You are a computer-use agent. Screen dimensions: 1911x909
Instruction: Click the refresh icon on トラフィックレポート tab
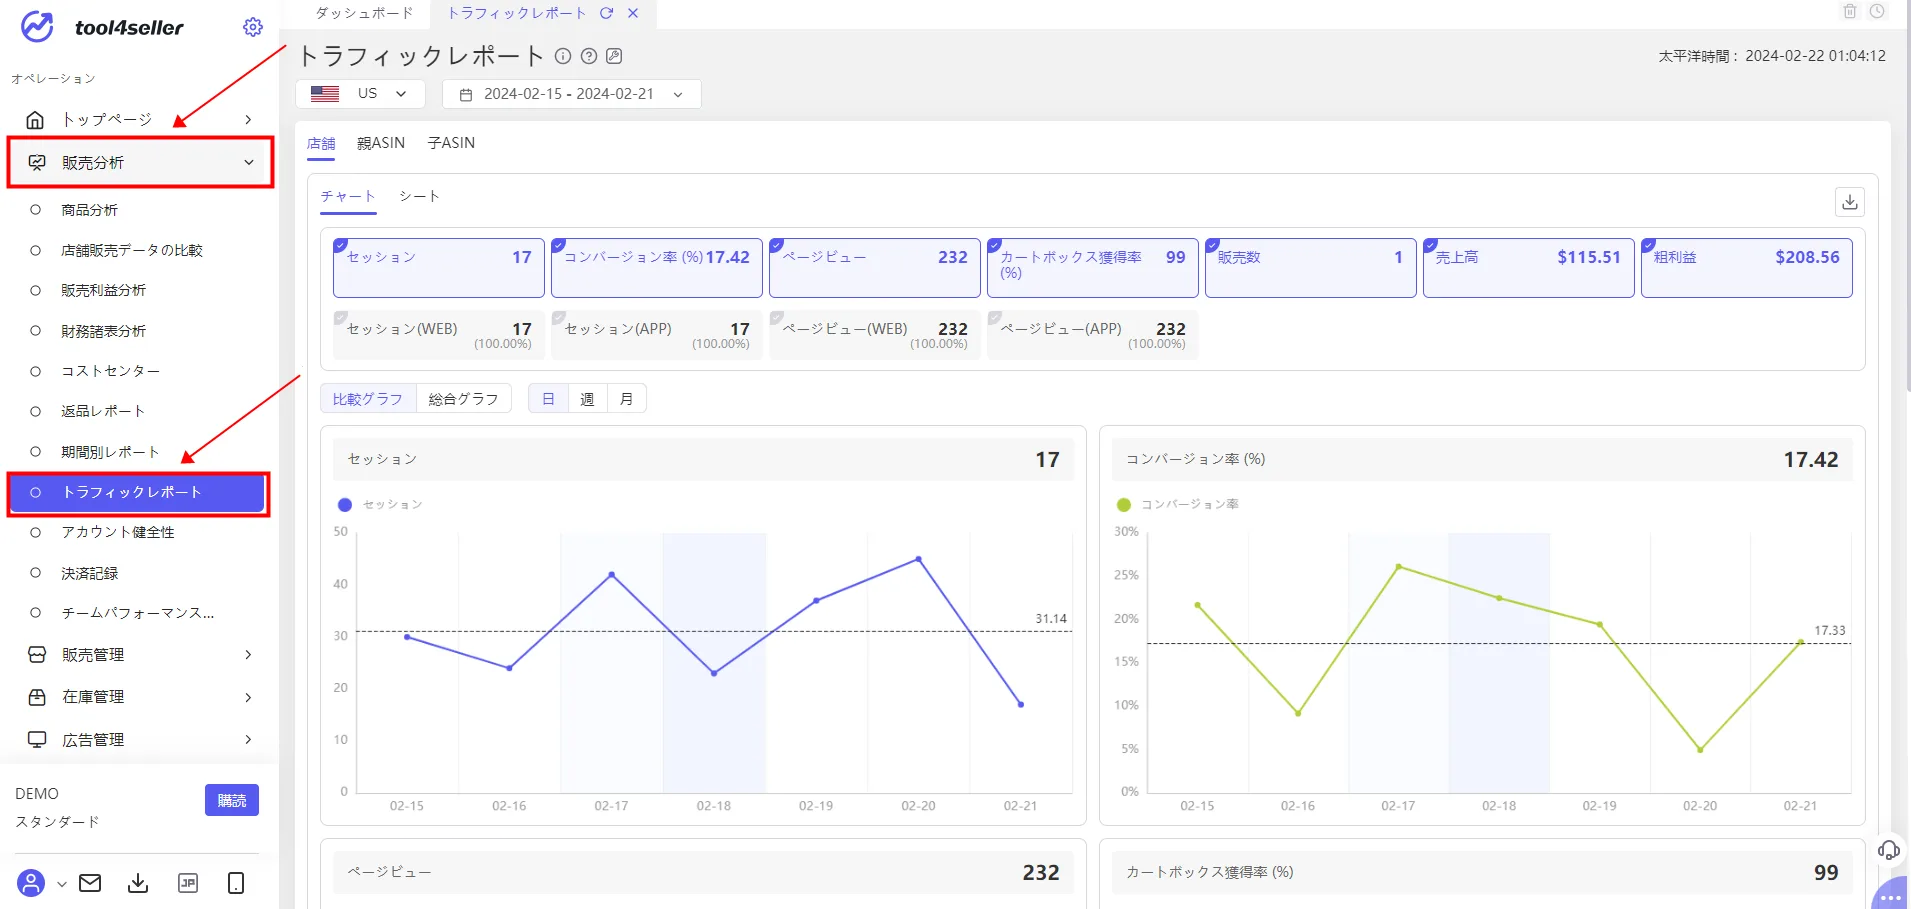coord(606,13)
